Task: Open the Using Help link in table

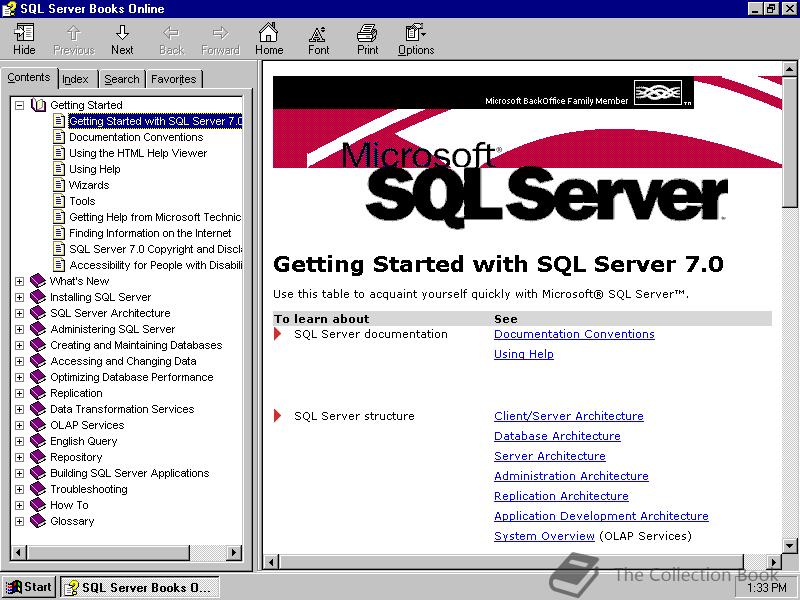Action: point(523,354)
